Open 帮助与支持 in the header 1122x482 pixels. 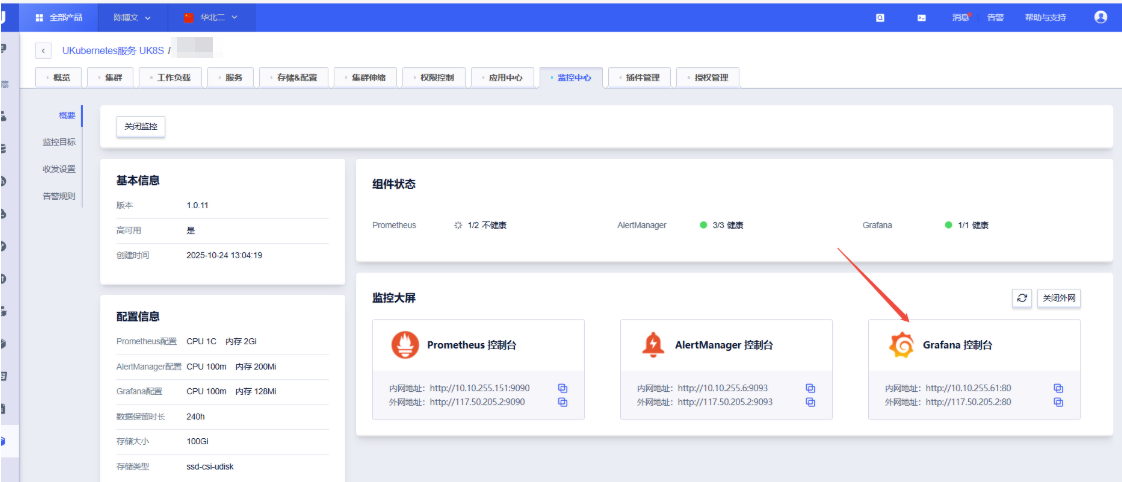(1045, 17)
